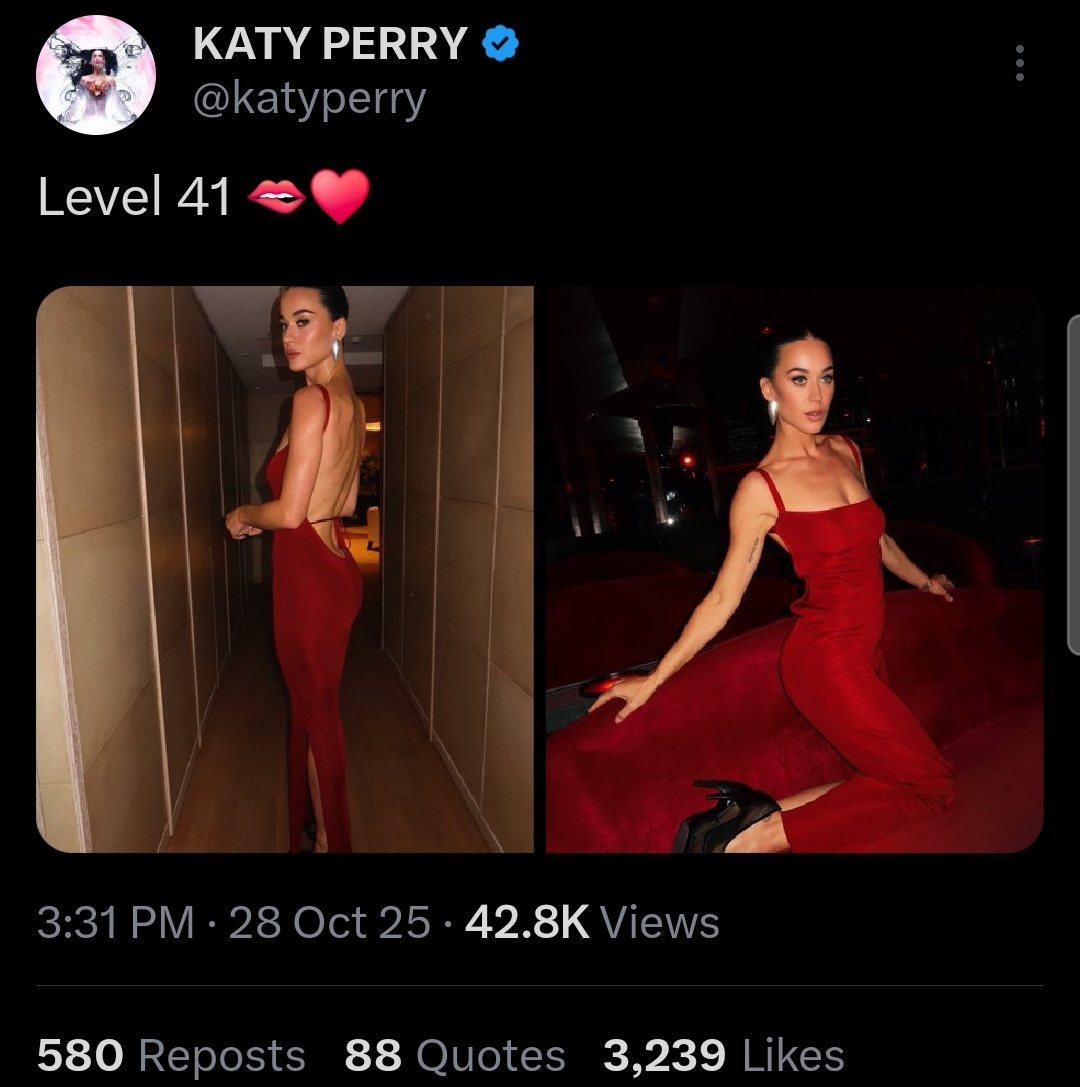The width and height of the screenshot is (1080, 1087).
Task: Open the profile avatar picture
Action: click(x=96, y=74)
